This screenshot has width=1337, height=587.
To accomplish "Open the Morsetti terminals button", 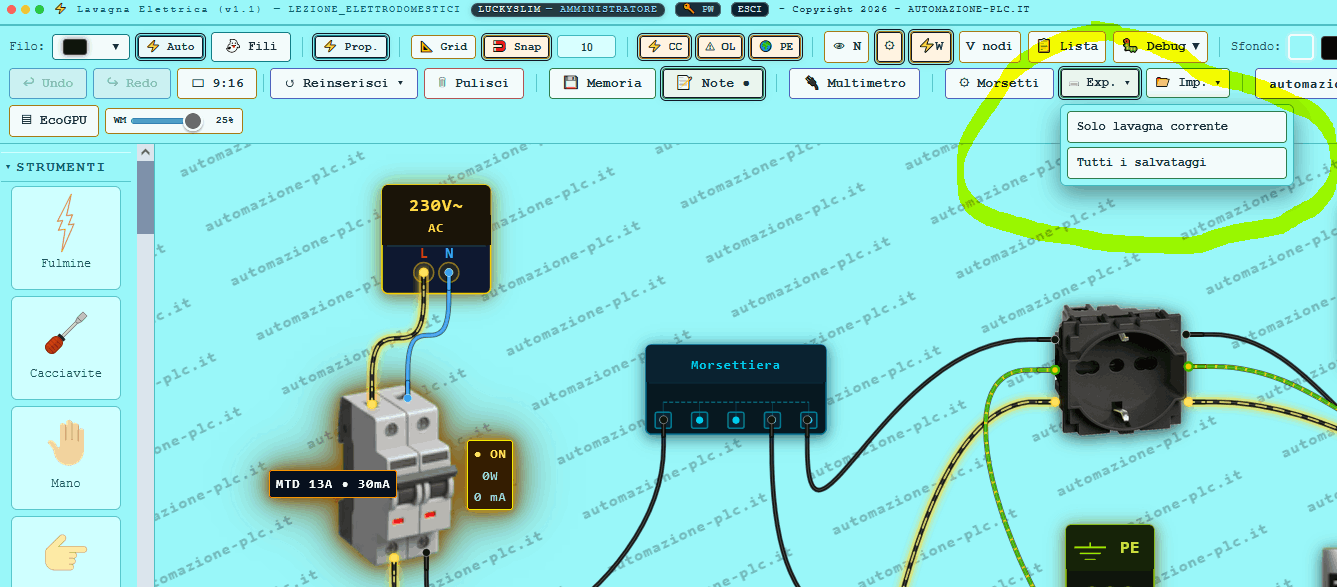I will click(x=998, y=83).
